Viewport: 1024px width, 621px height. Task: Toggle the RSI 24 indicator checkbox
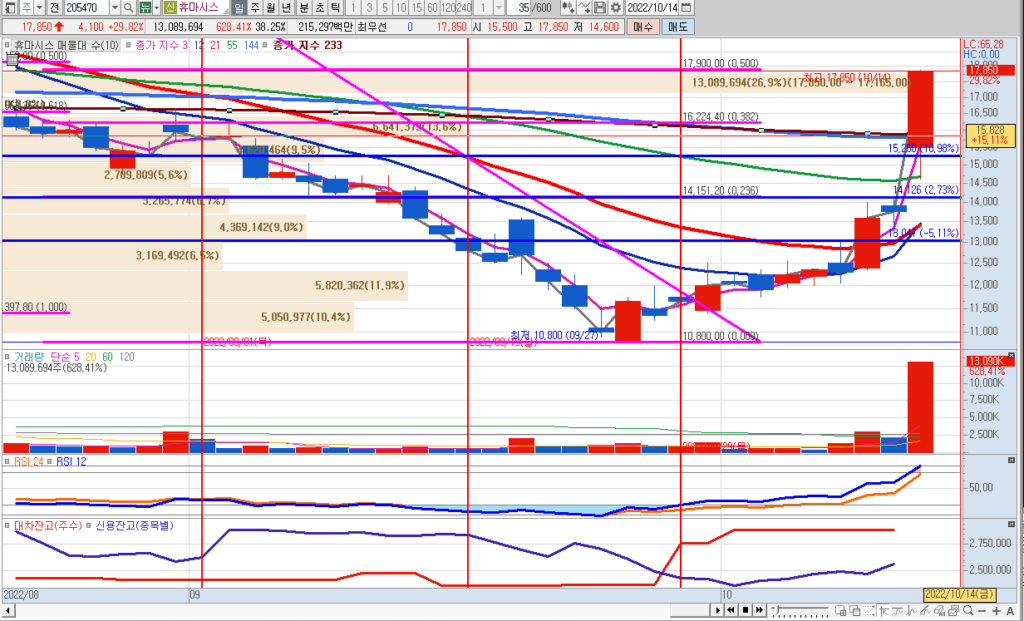tap(7, 462)
